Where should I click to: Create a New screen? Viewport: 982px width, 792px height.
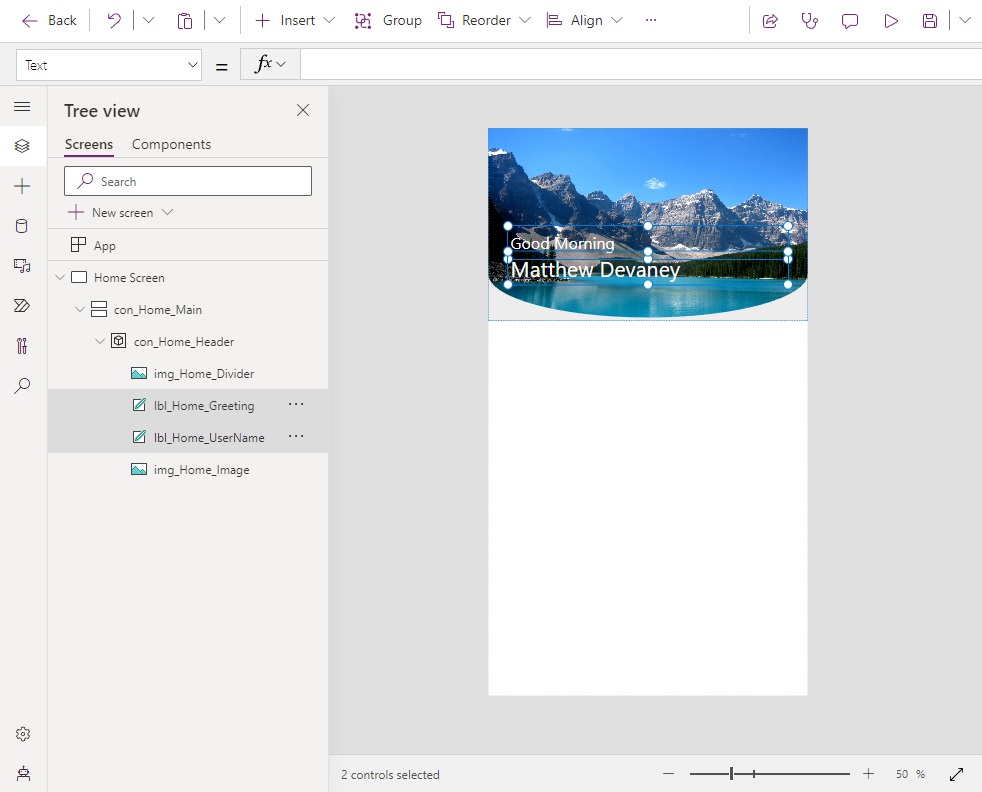click(118, 212)
